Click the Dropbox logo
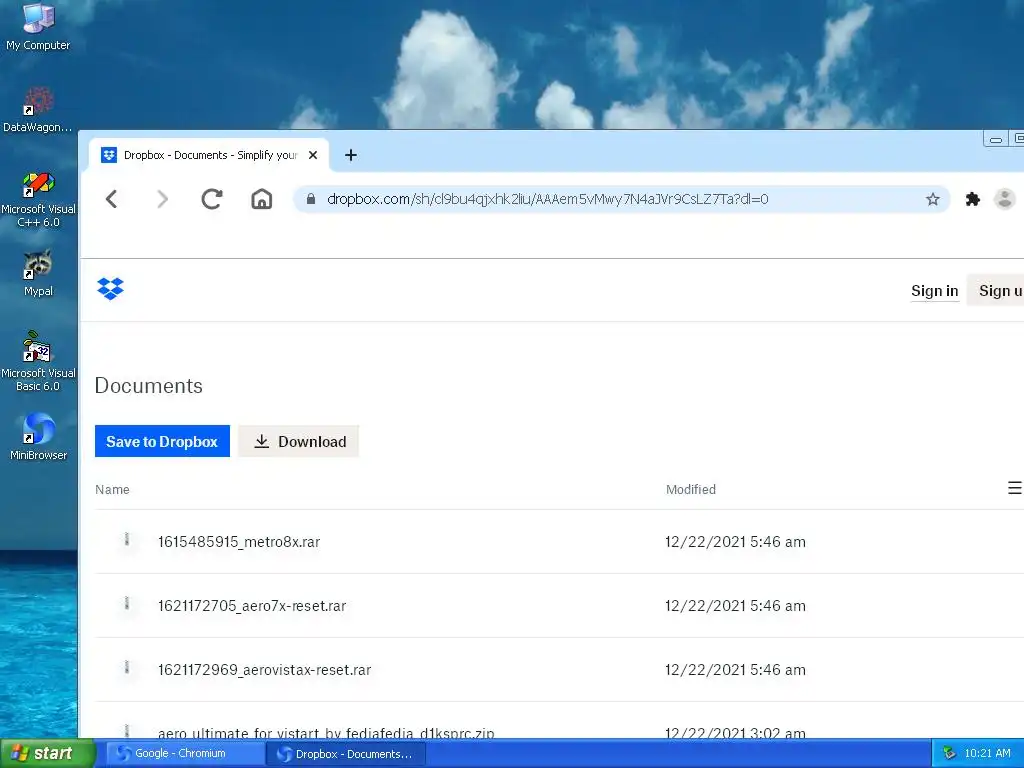This screenshot has width=1024, height=768. click(110, 288)
